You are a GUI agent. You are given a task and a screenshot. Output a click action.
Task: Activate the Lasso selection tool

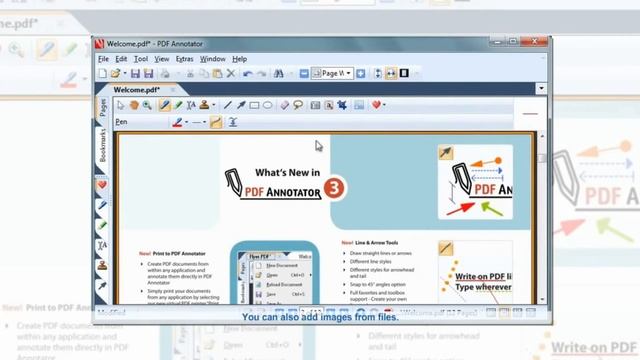point(298,105)
